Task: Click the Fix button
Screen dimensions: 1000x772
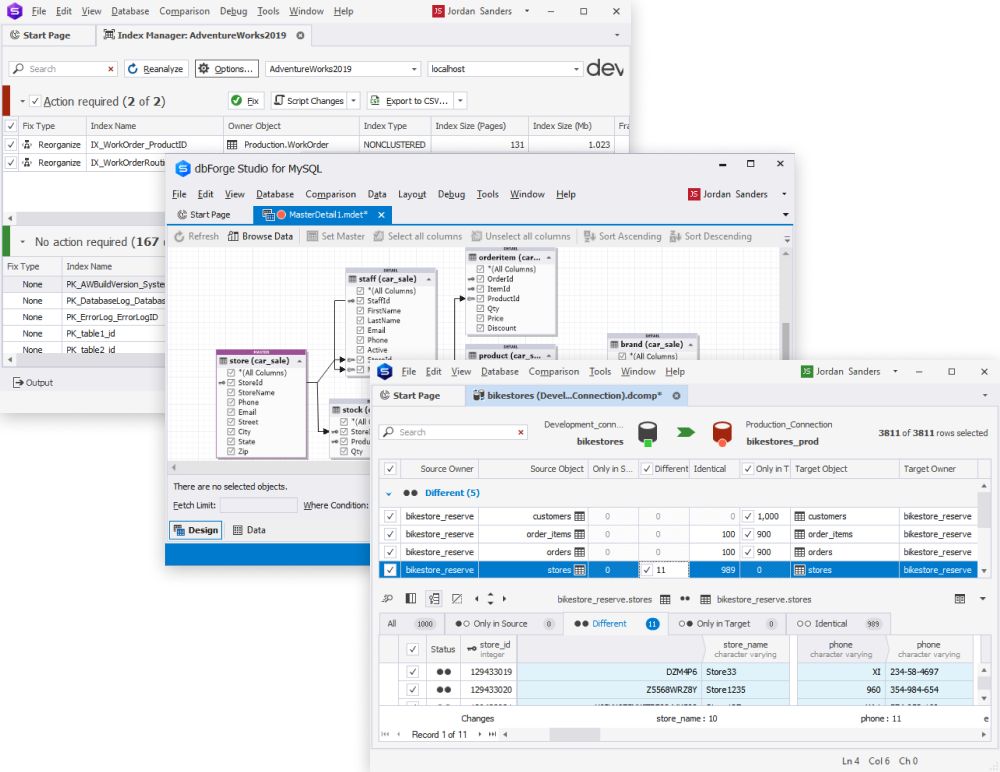Action: coord(244,100)
